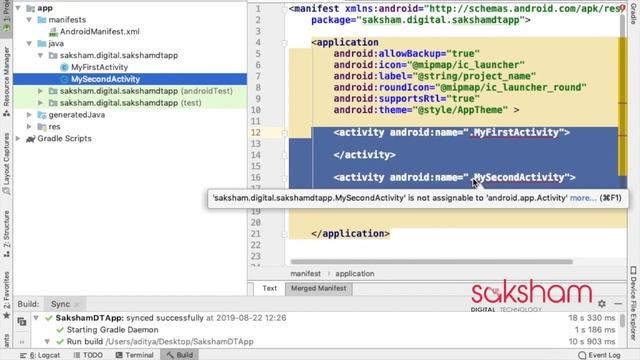Open the Structure tool window
640x360 pixels.
6,233
